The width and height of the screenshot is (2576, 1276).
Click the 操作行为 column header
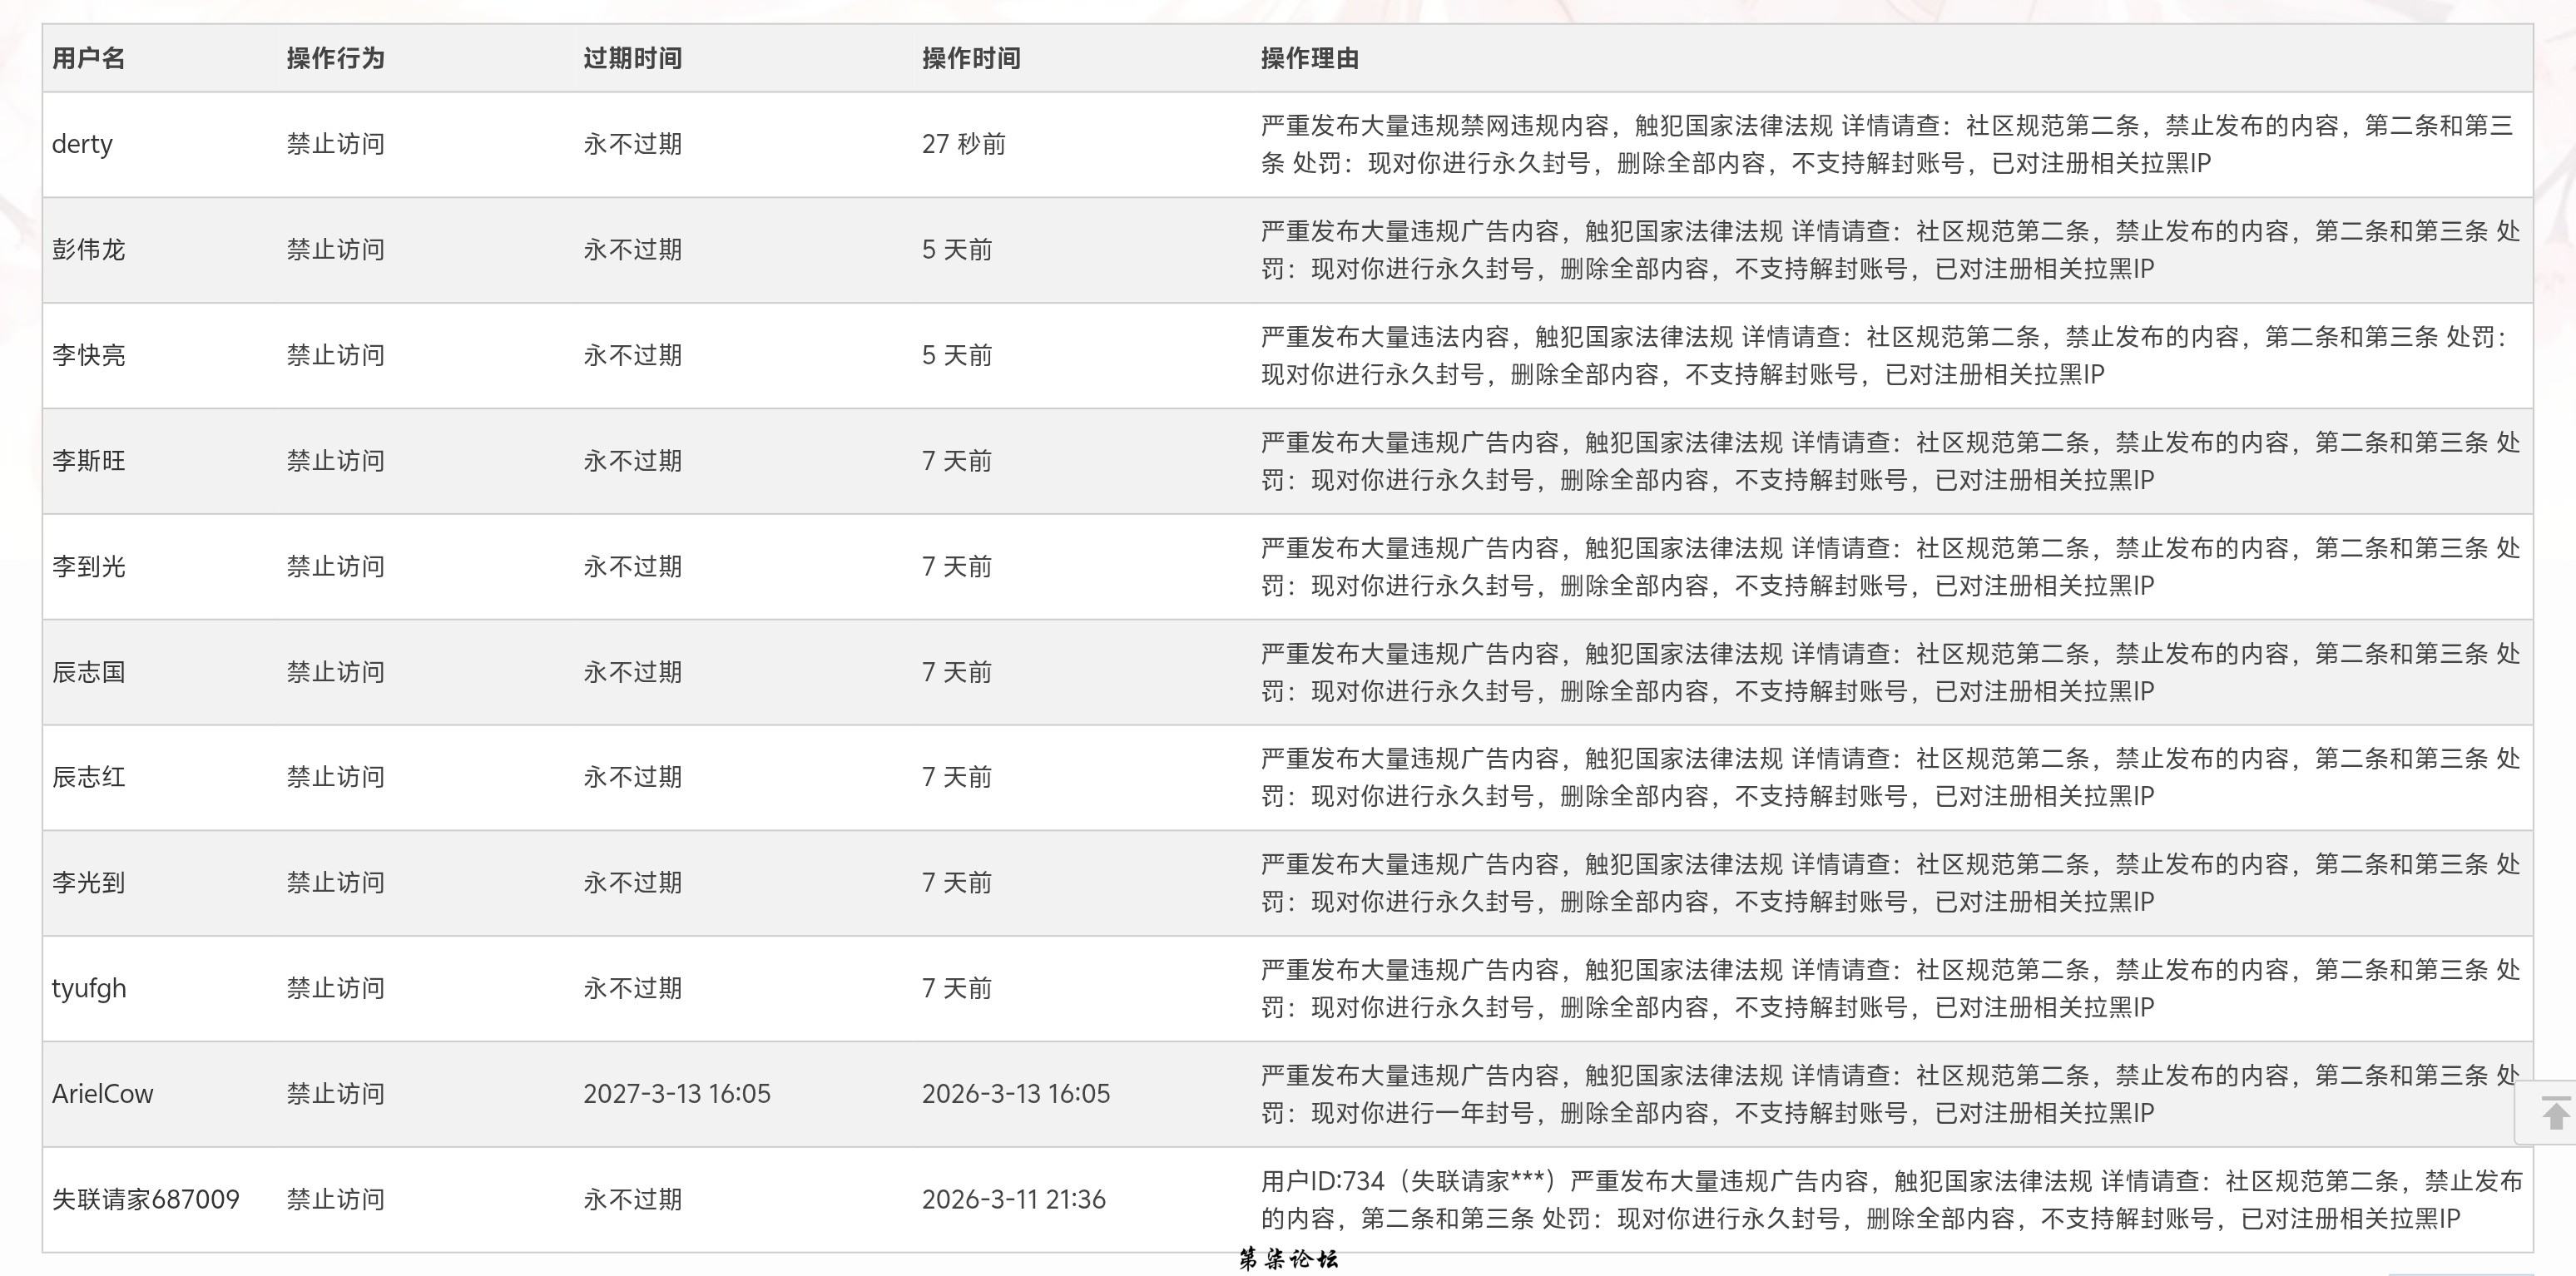[x=335, y=58]
